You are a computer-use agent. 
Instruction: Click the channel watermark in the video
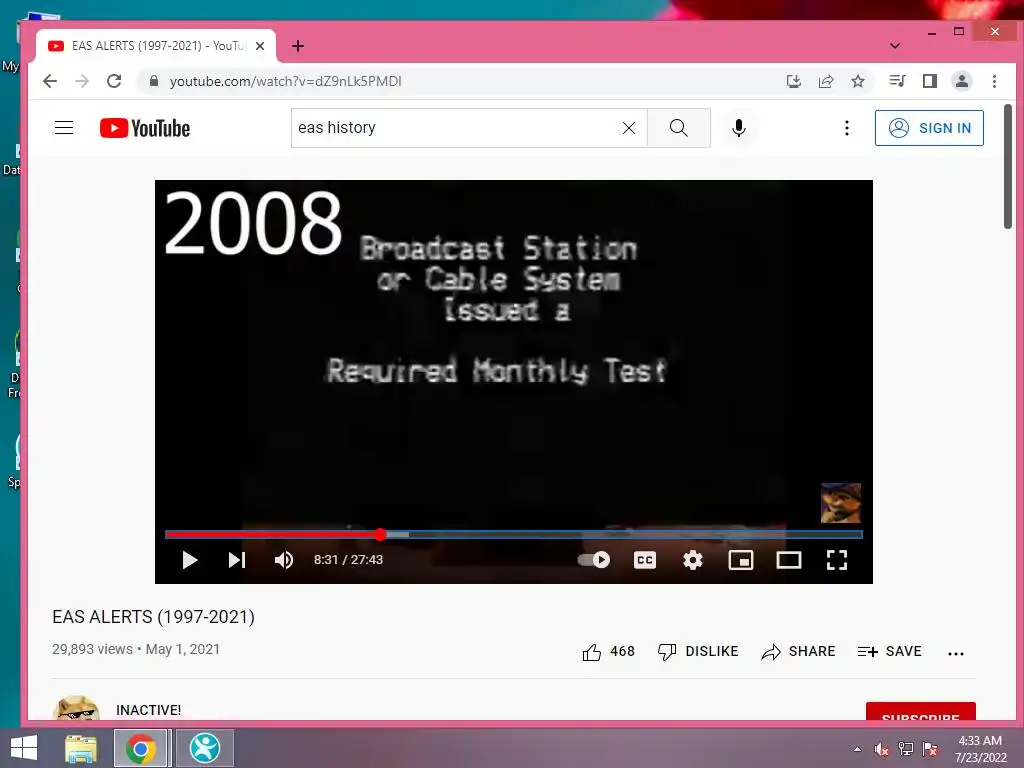coord(840,503)
